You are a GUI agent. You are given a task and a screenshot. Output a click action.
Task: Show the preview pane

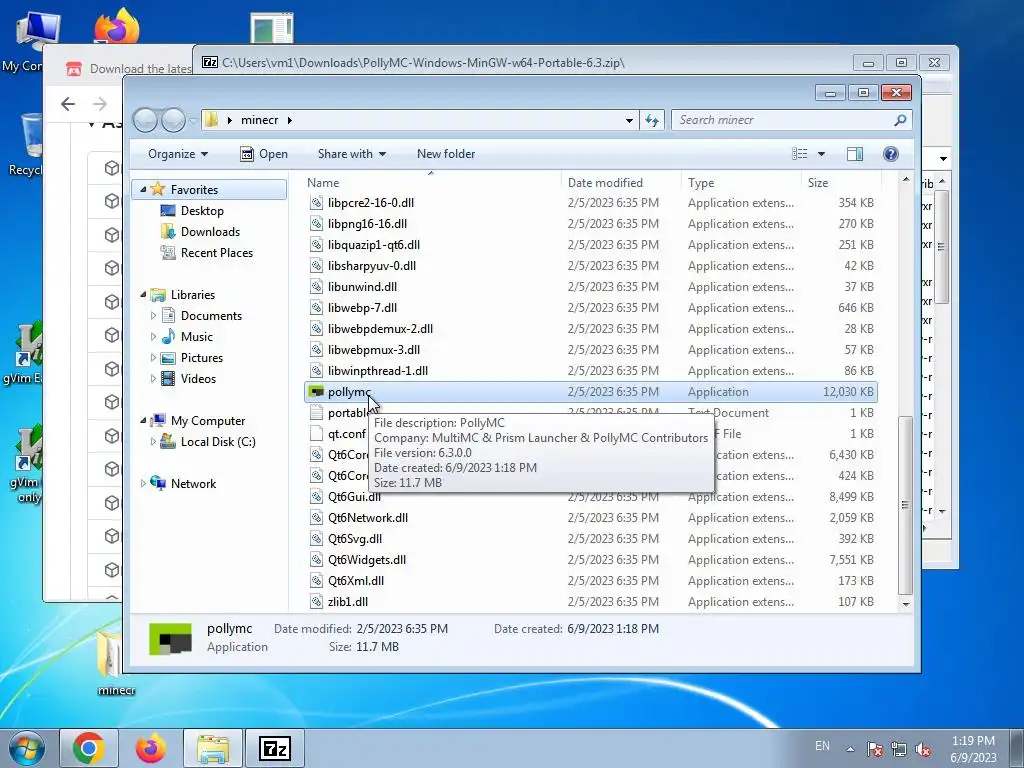pos(854,154)
